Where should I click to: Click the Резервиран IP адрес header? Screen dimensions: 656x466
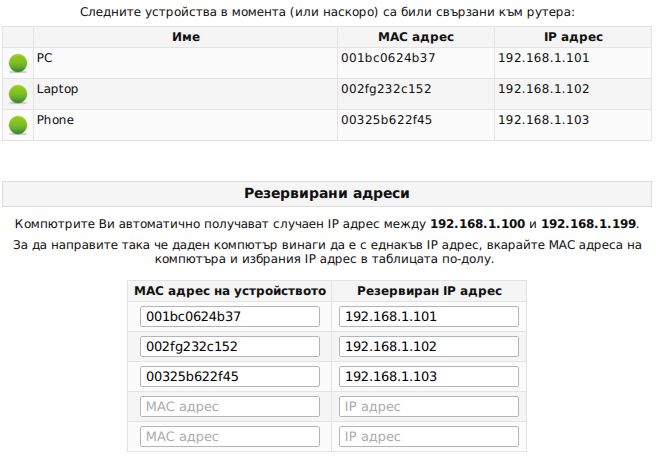click(429, 291)
